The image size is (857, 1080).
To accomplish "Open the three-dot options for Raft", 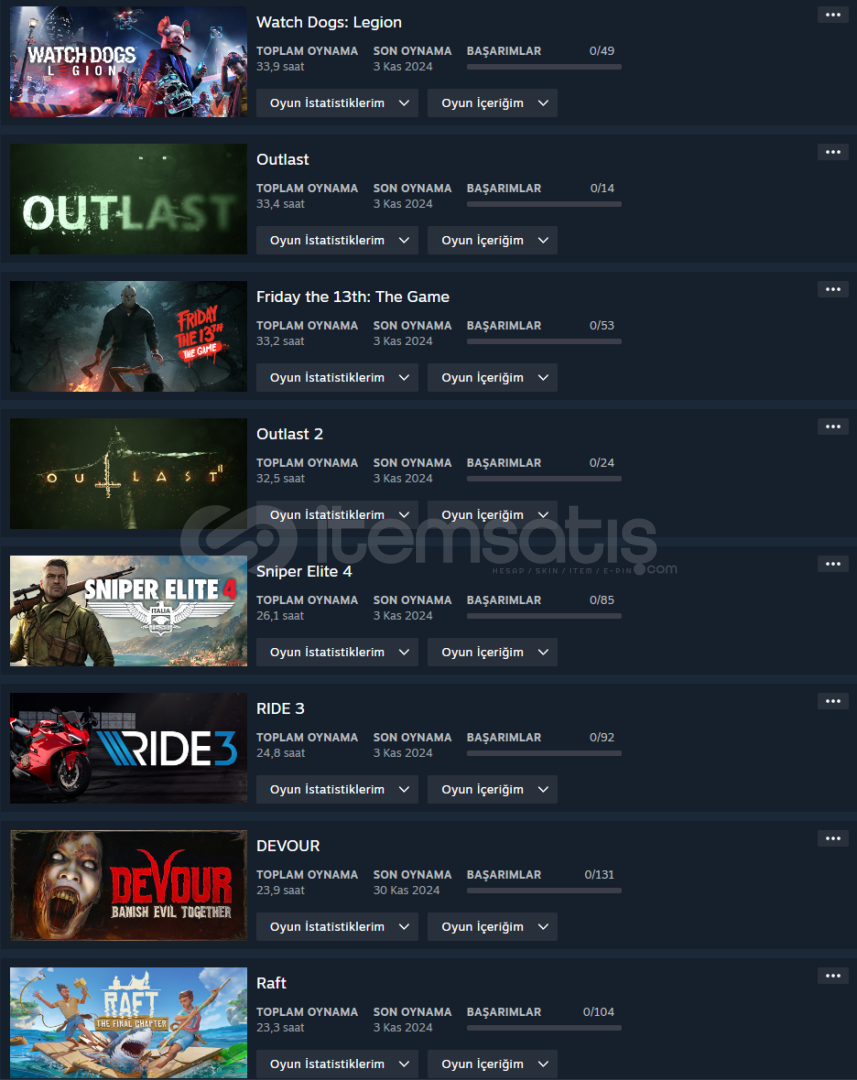I will 832,975.
